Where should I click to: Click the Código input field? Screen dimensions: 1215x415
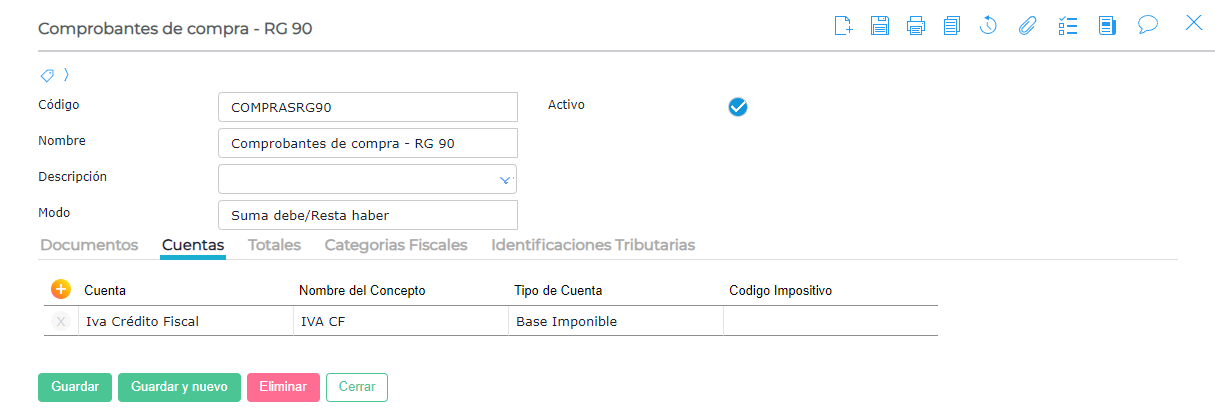pyautogui.click(x=367, y=107)
